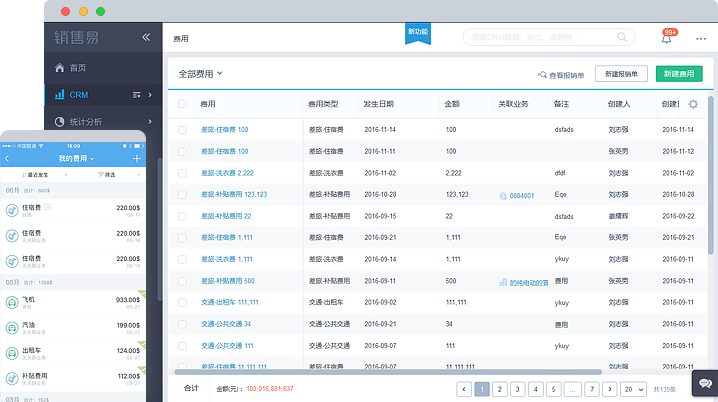The width and height of the screenshot is (718, 402).
Task: Tap the airplane expense icon on phone
Action: pos(12,302)
